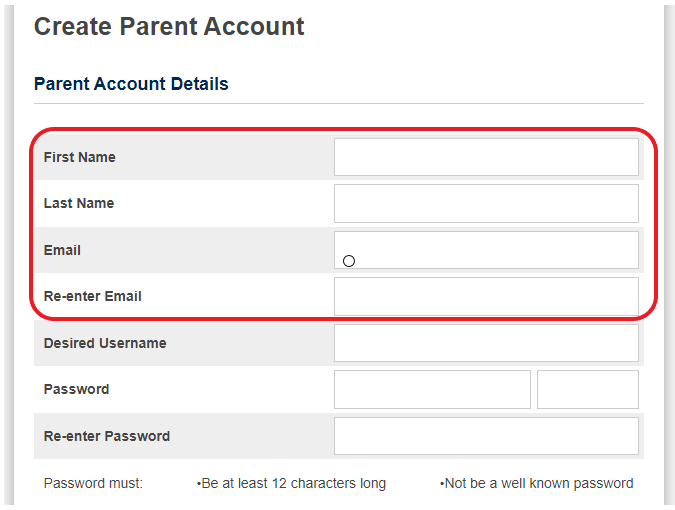The height and width of the screenshot is (510, 675).
Task: Select the Email label
Action: coord(62,250)
